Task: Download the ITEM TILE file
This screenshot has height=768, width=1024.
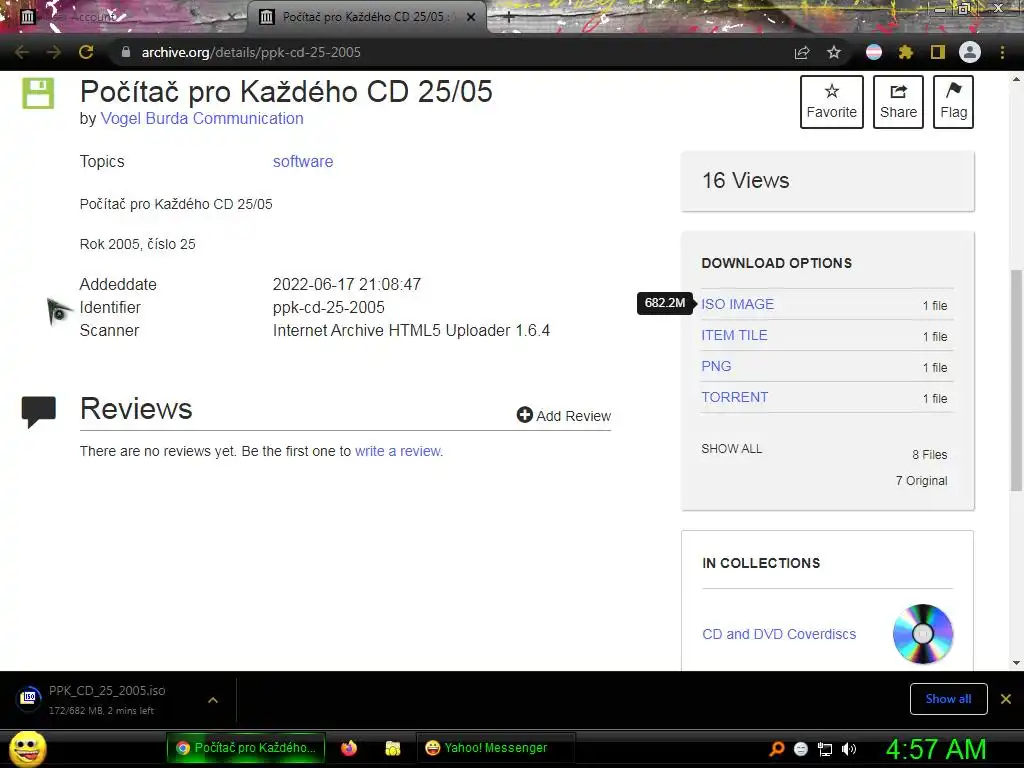Action: point(734,335)
